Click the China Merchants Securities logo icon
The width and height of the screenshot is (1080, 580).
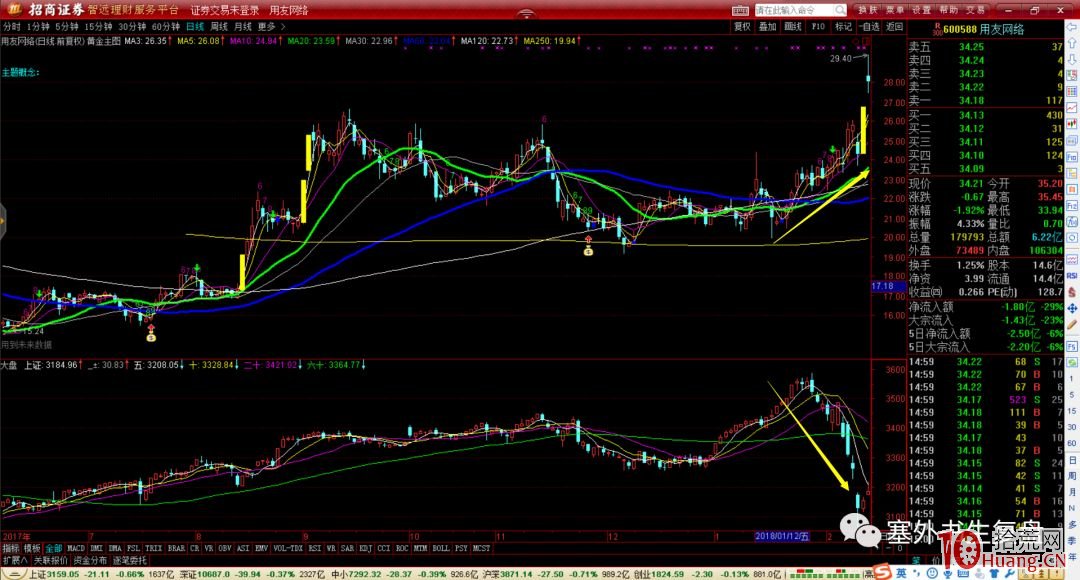point(14,9)
